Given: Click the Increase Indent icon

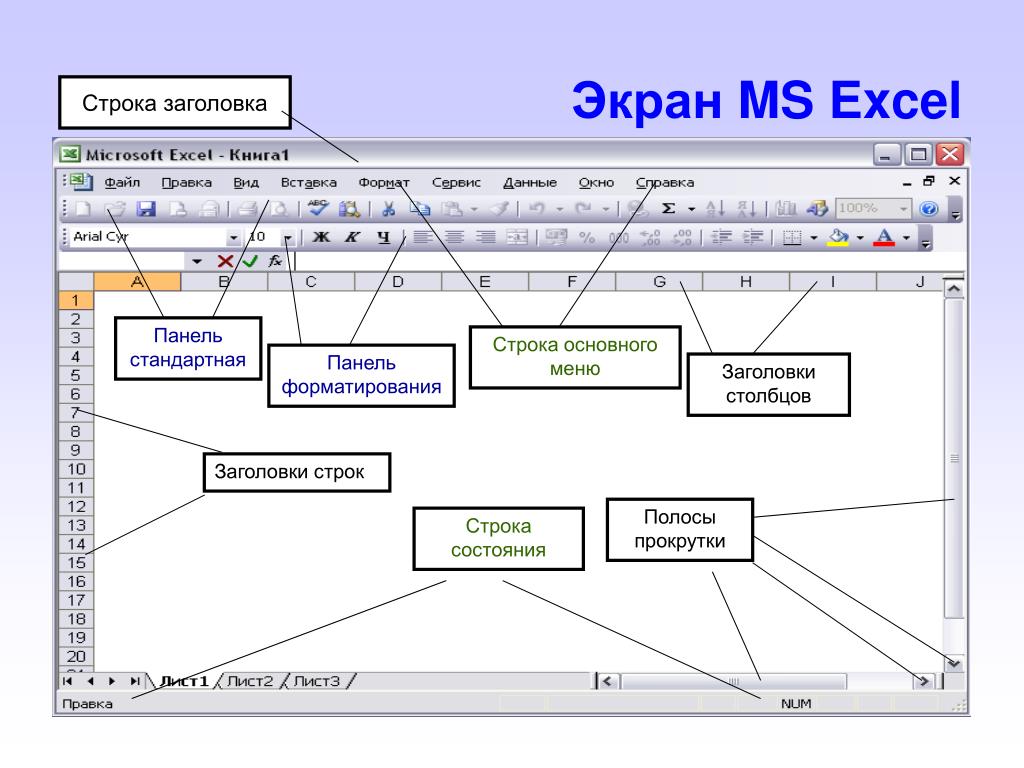Looking at the screenshot, I should (x=753, y=237).
